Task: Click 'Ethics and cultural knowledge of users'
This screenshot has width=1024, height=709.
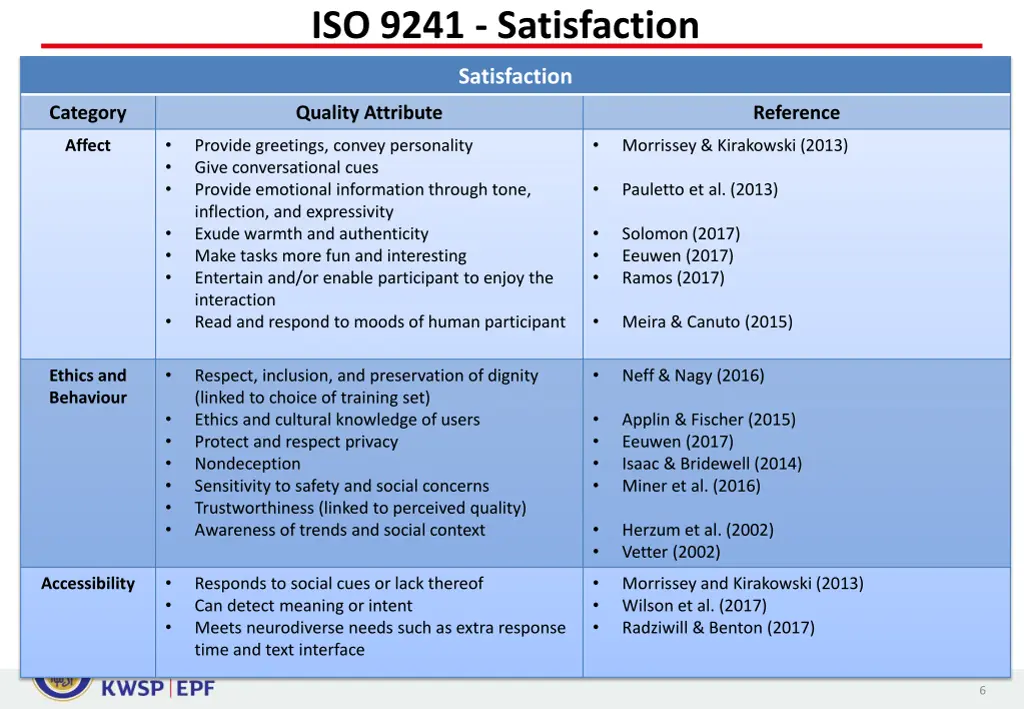Action: (337, 419)
